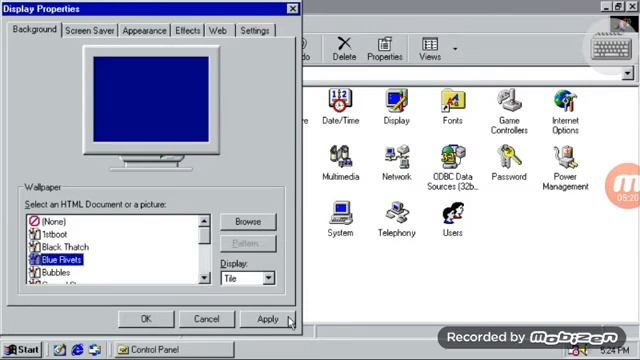Image resolution: width=640 pixels, height=360 pixels.
Task: Open the Multimedia icon
Action: point(340,162)
